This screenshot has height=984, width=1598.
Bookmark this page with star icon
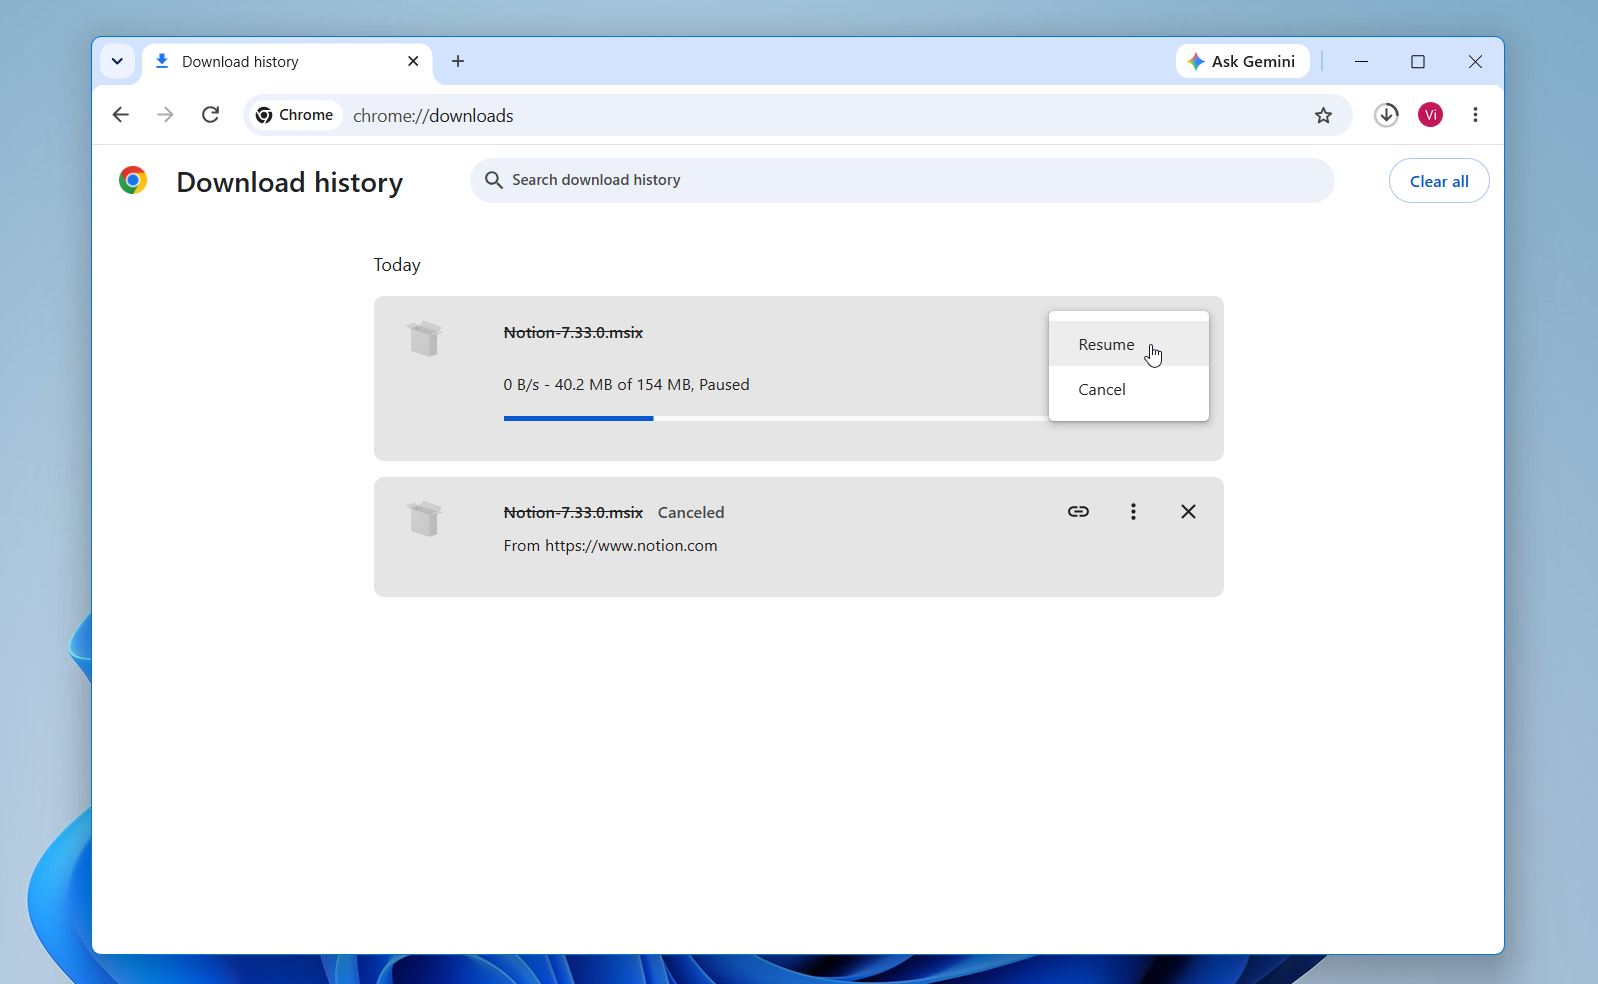(x=1323, y=115)
